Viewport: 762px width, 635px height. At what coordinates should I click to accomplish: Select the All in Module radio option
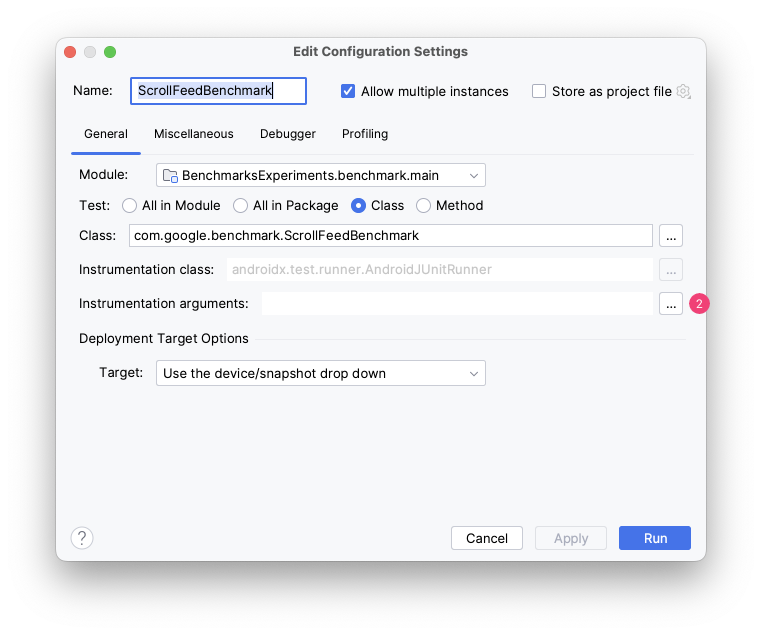point(129,206)
